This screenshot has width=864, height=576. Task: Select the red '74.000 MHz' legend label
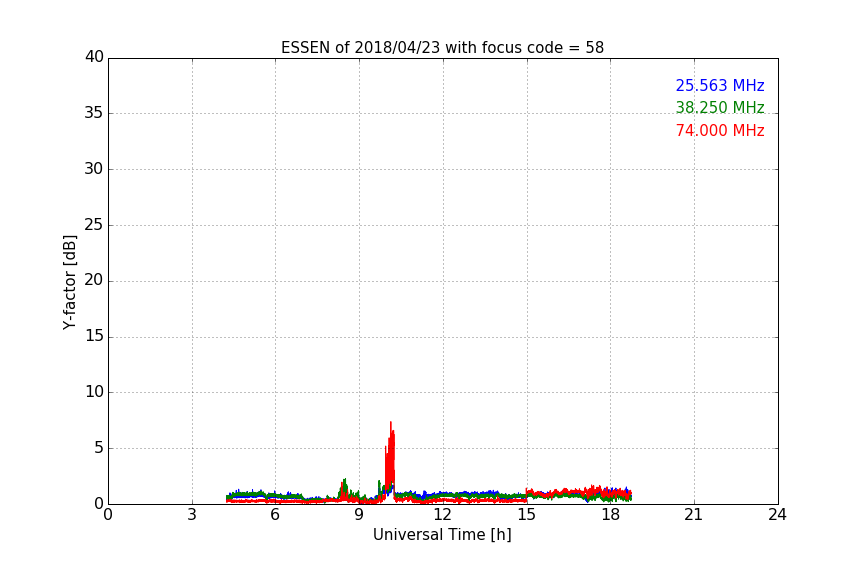[720, 131]
